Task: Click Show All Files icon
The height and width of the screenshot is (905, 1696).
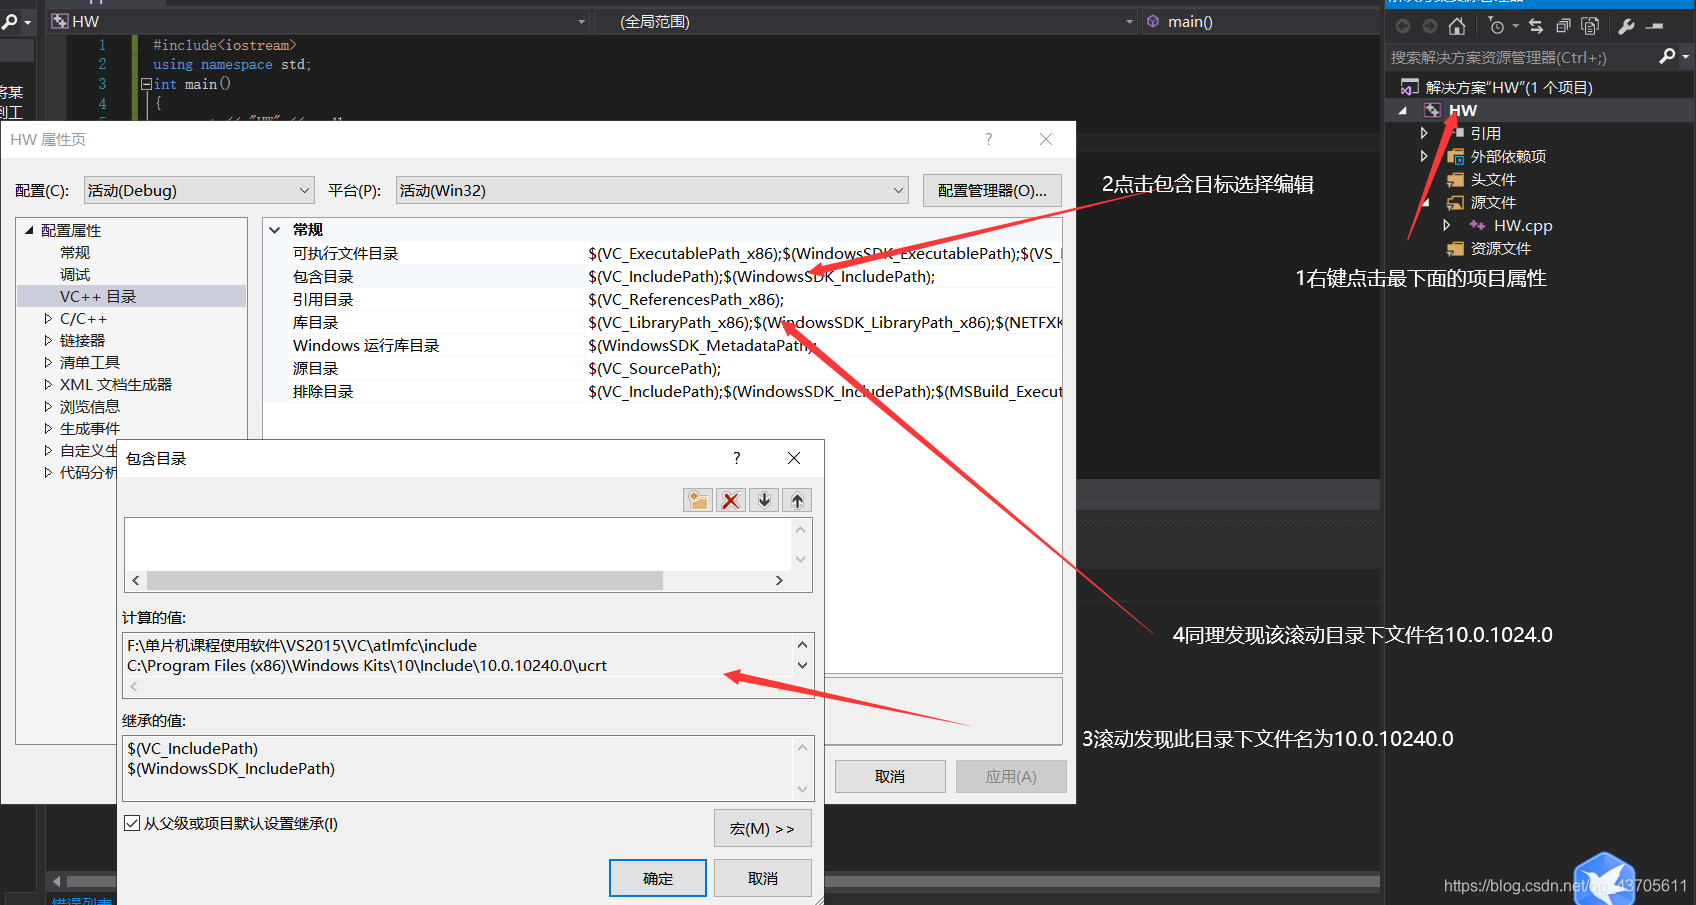Action: click(1590, 26)
